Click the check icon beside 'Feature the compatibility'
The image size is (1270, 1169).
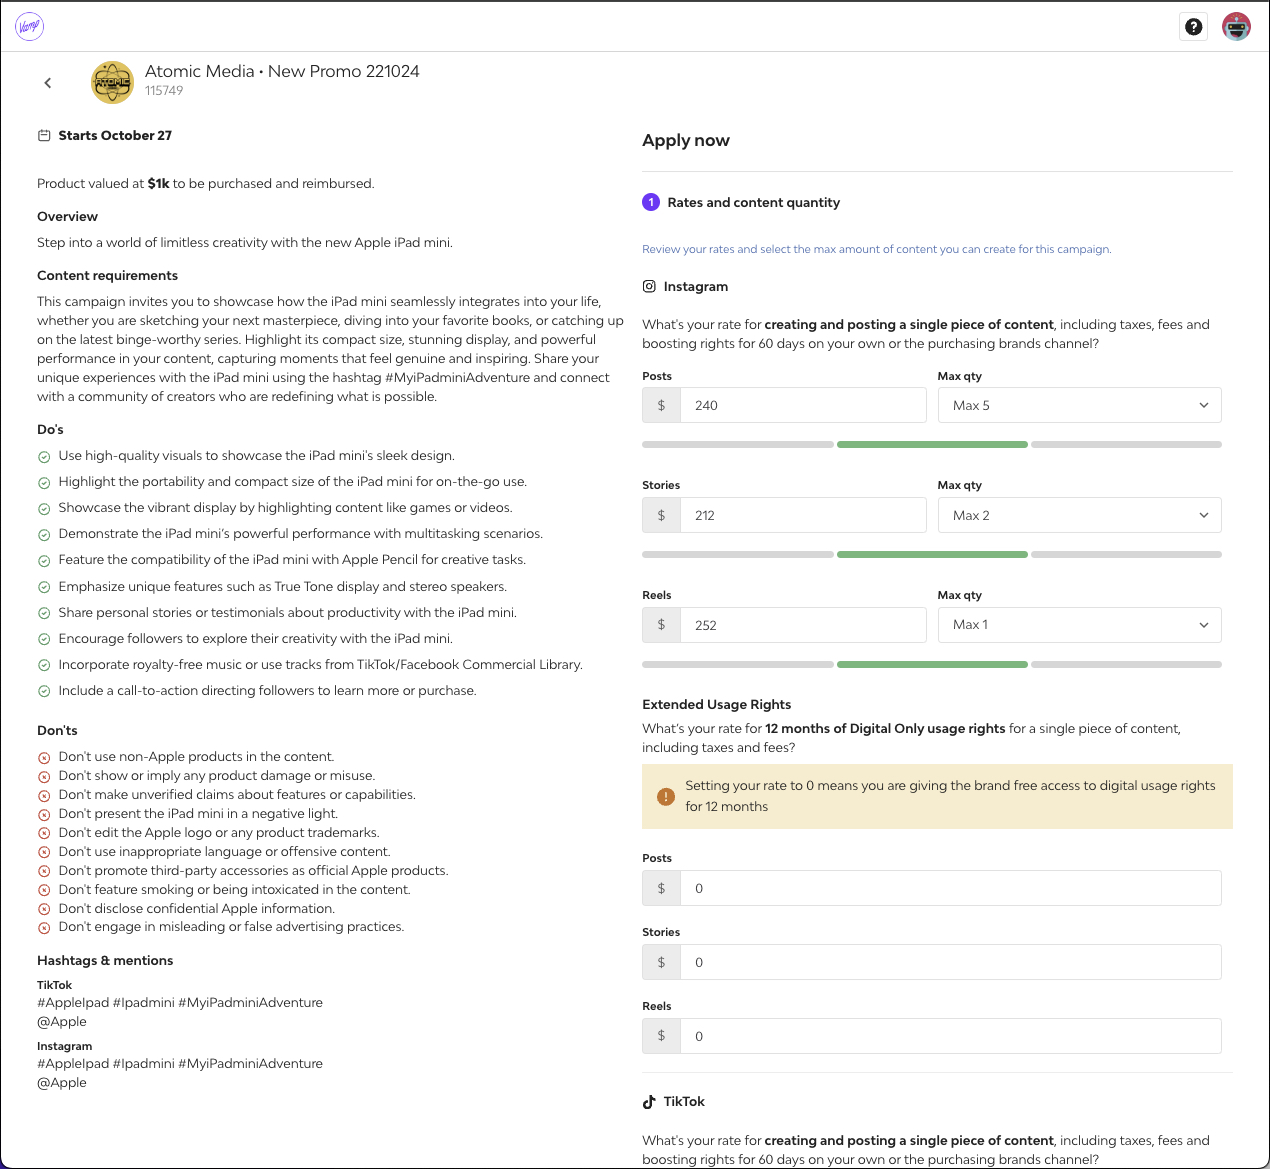44,561
